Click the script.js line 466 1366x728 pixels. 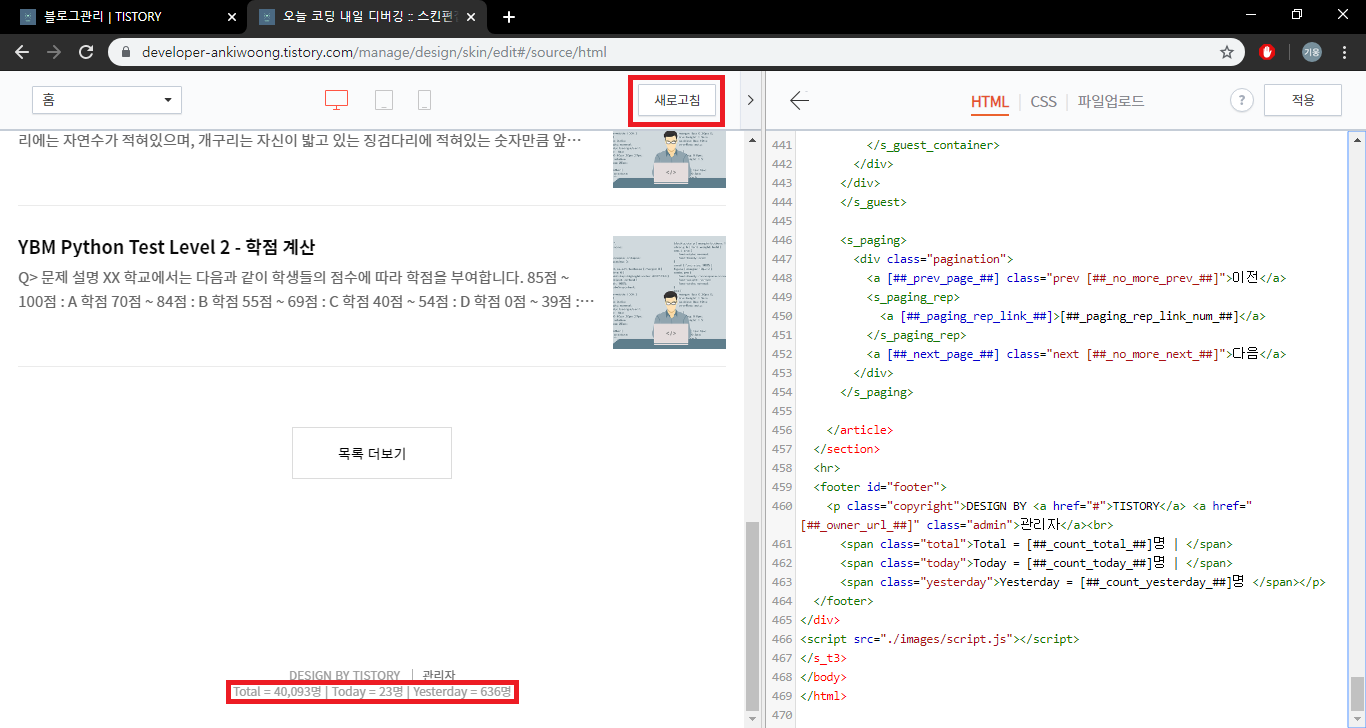pyautogui.click(x=940, y=639)
